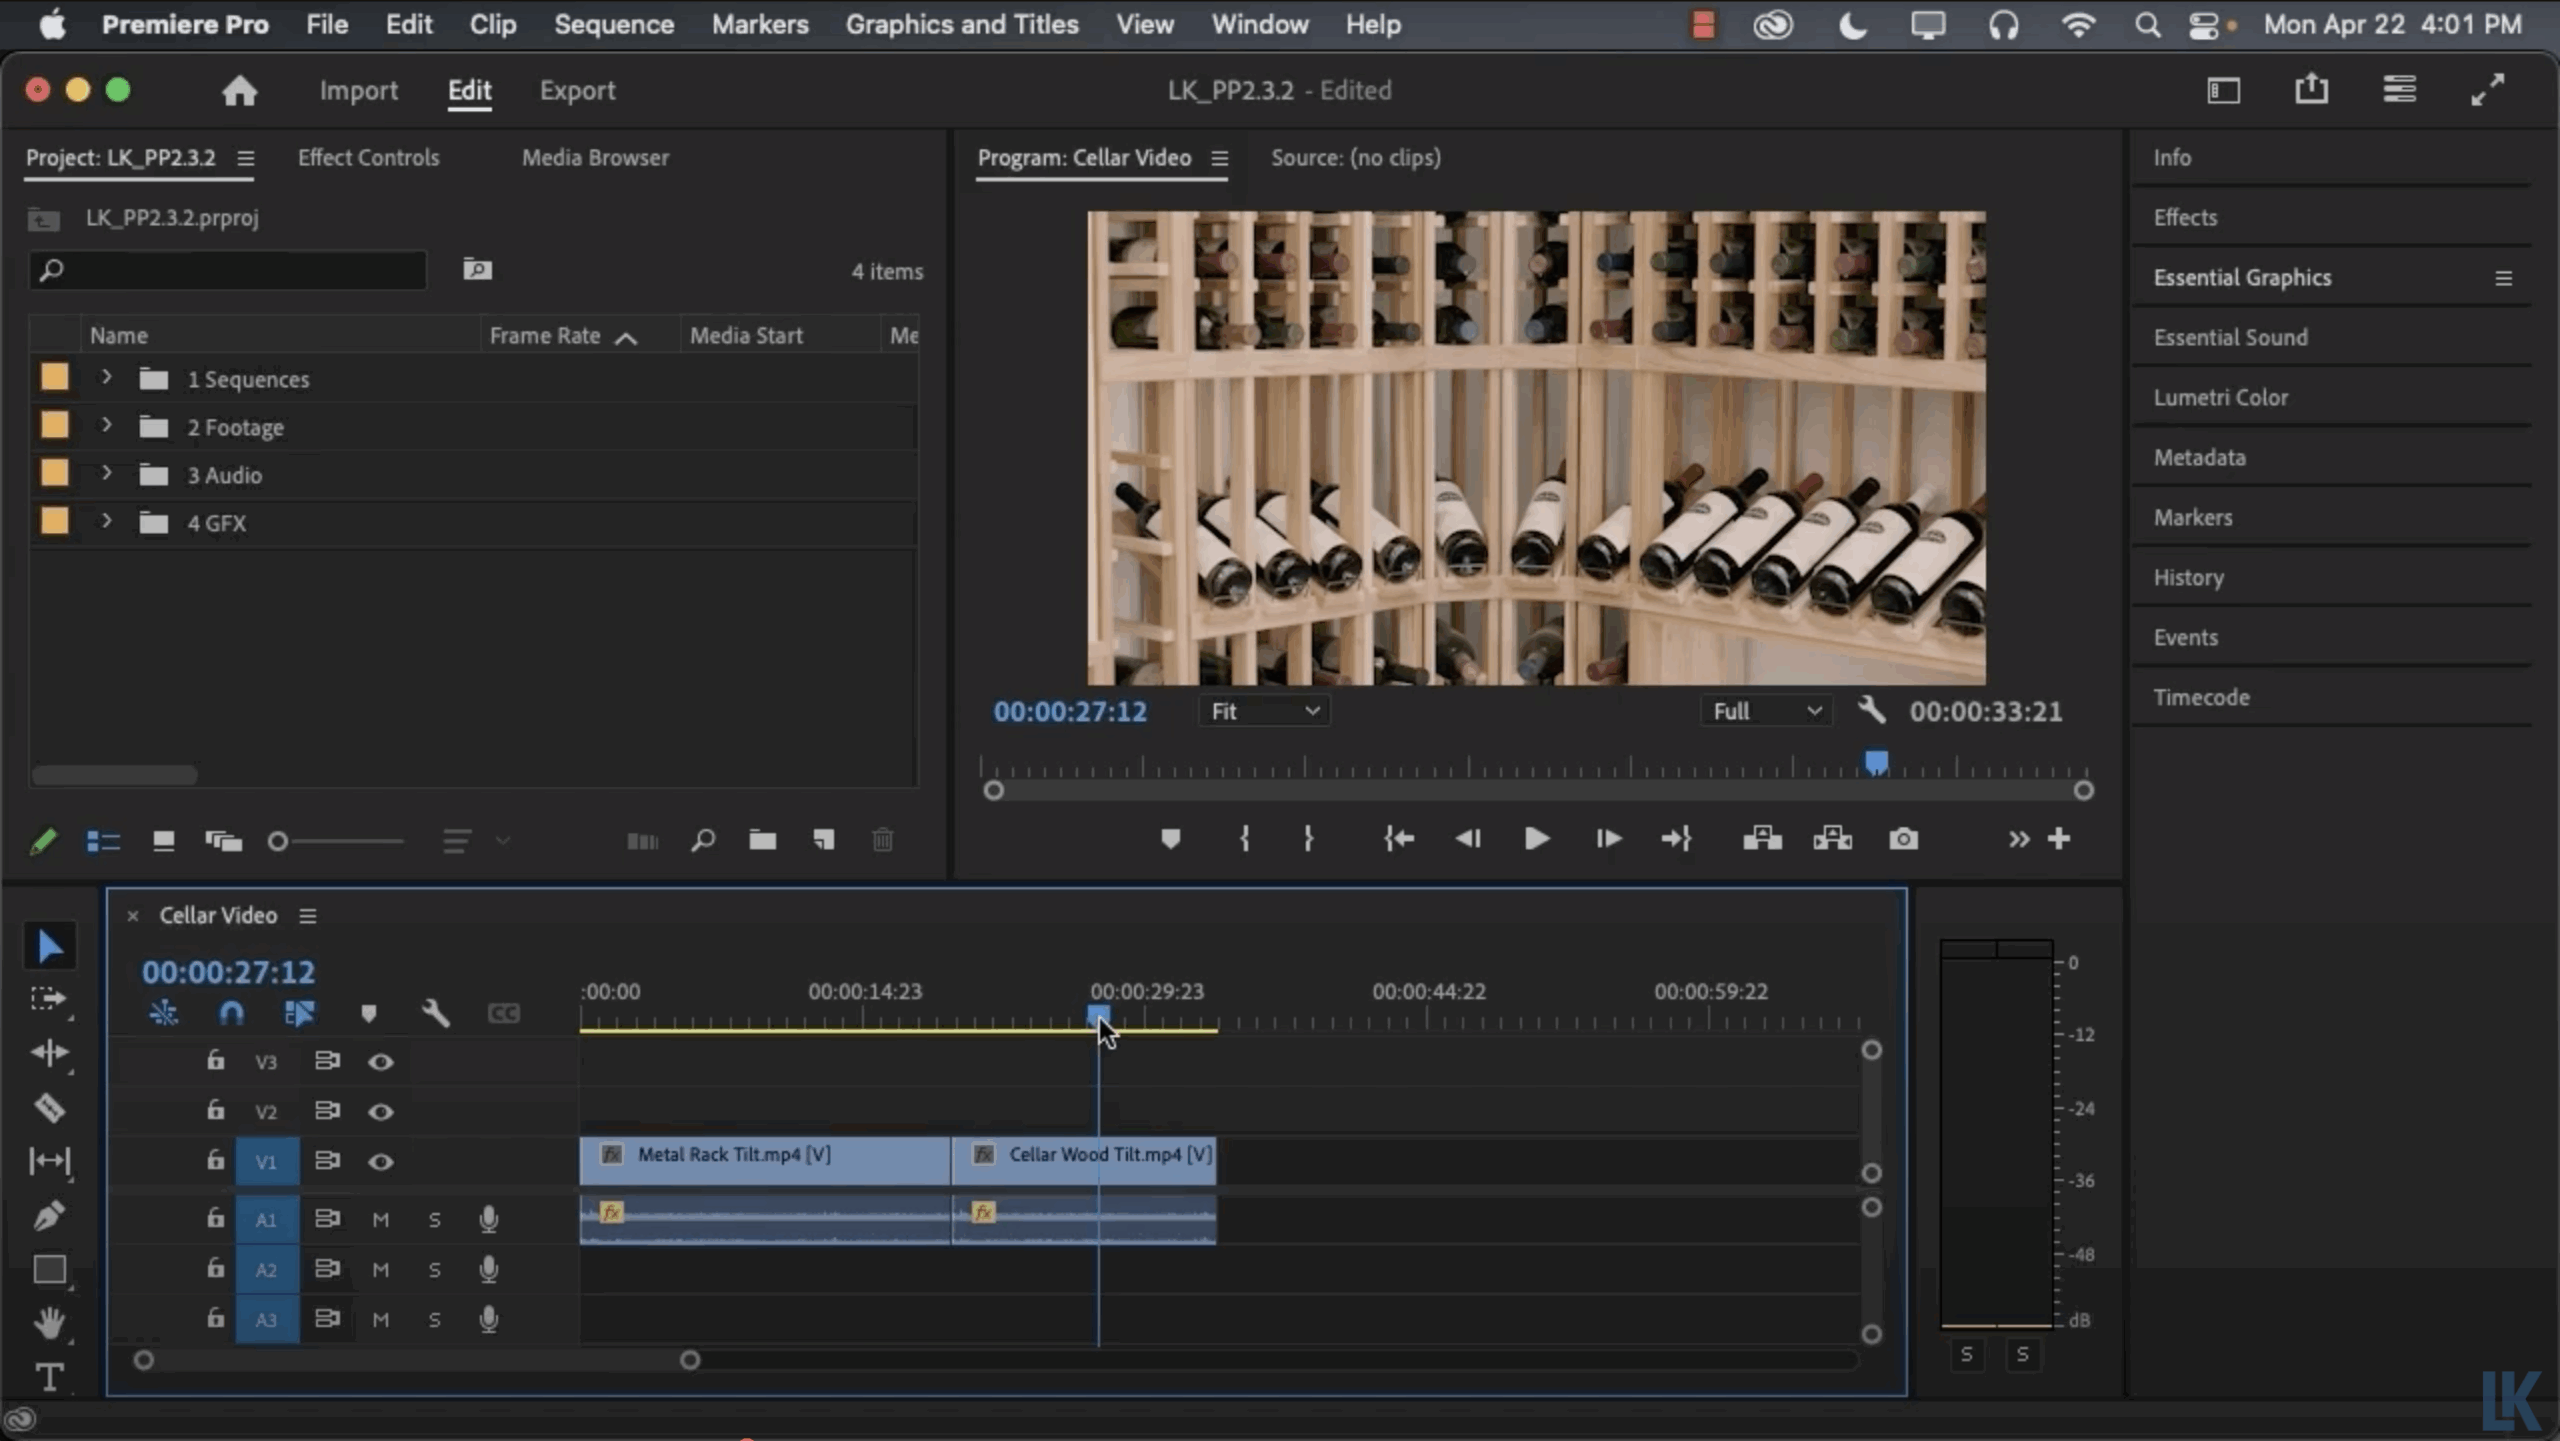2560x1441 pixels.
Task: Select the Type tool
Action: (x=49, y=1377)
